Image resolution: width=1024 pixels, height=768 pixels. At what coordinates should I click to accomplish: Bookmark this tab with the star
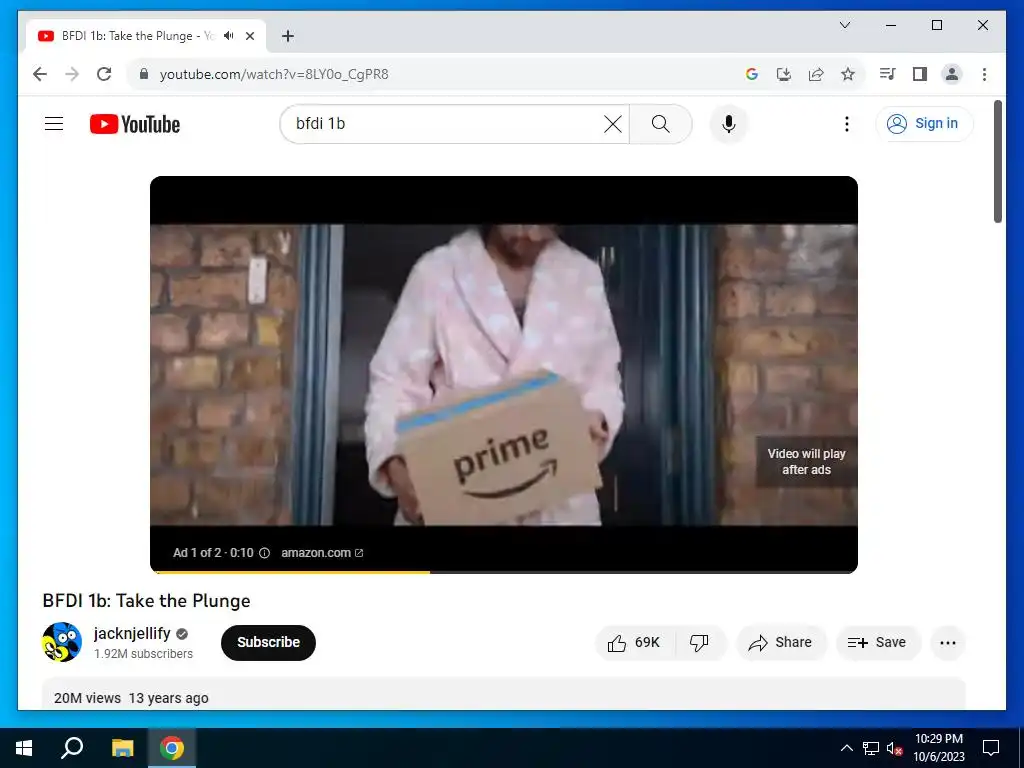click(x=848, y=74)
